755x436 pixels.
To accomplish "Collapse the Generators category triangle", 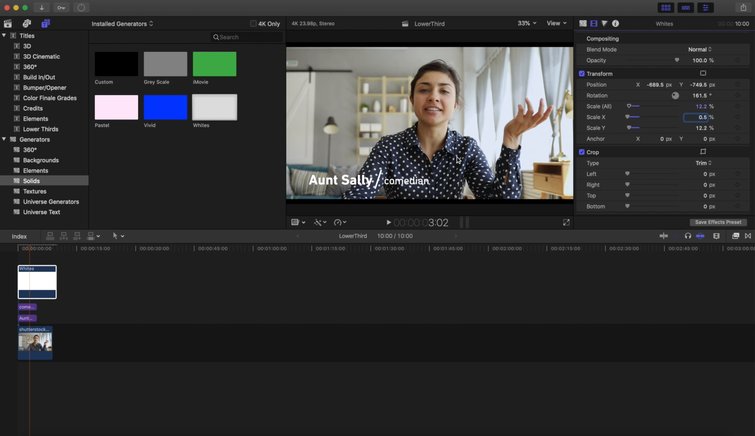I will (x=4, y=139).
